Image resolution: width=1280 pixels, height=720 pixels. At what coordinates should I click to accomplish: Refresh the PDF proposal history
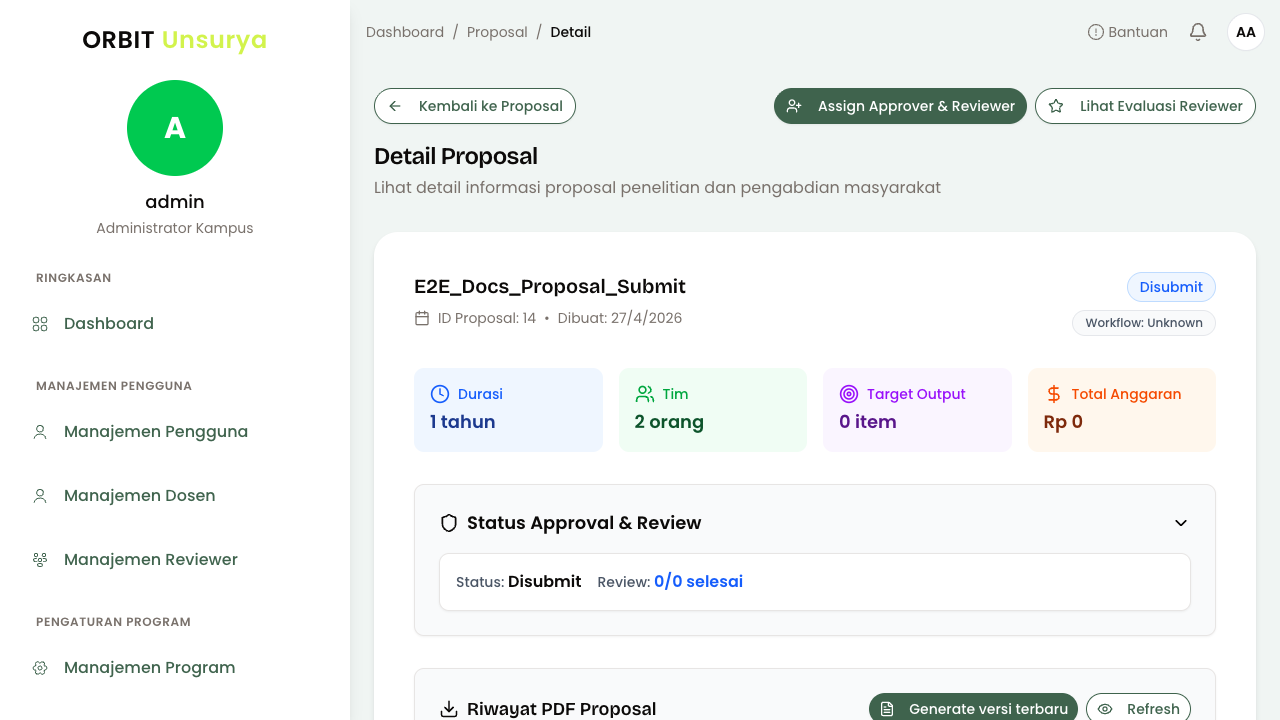click(x=1138, y=708)
